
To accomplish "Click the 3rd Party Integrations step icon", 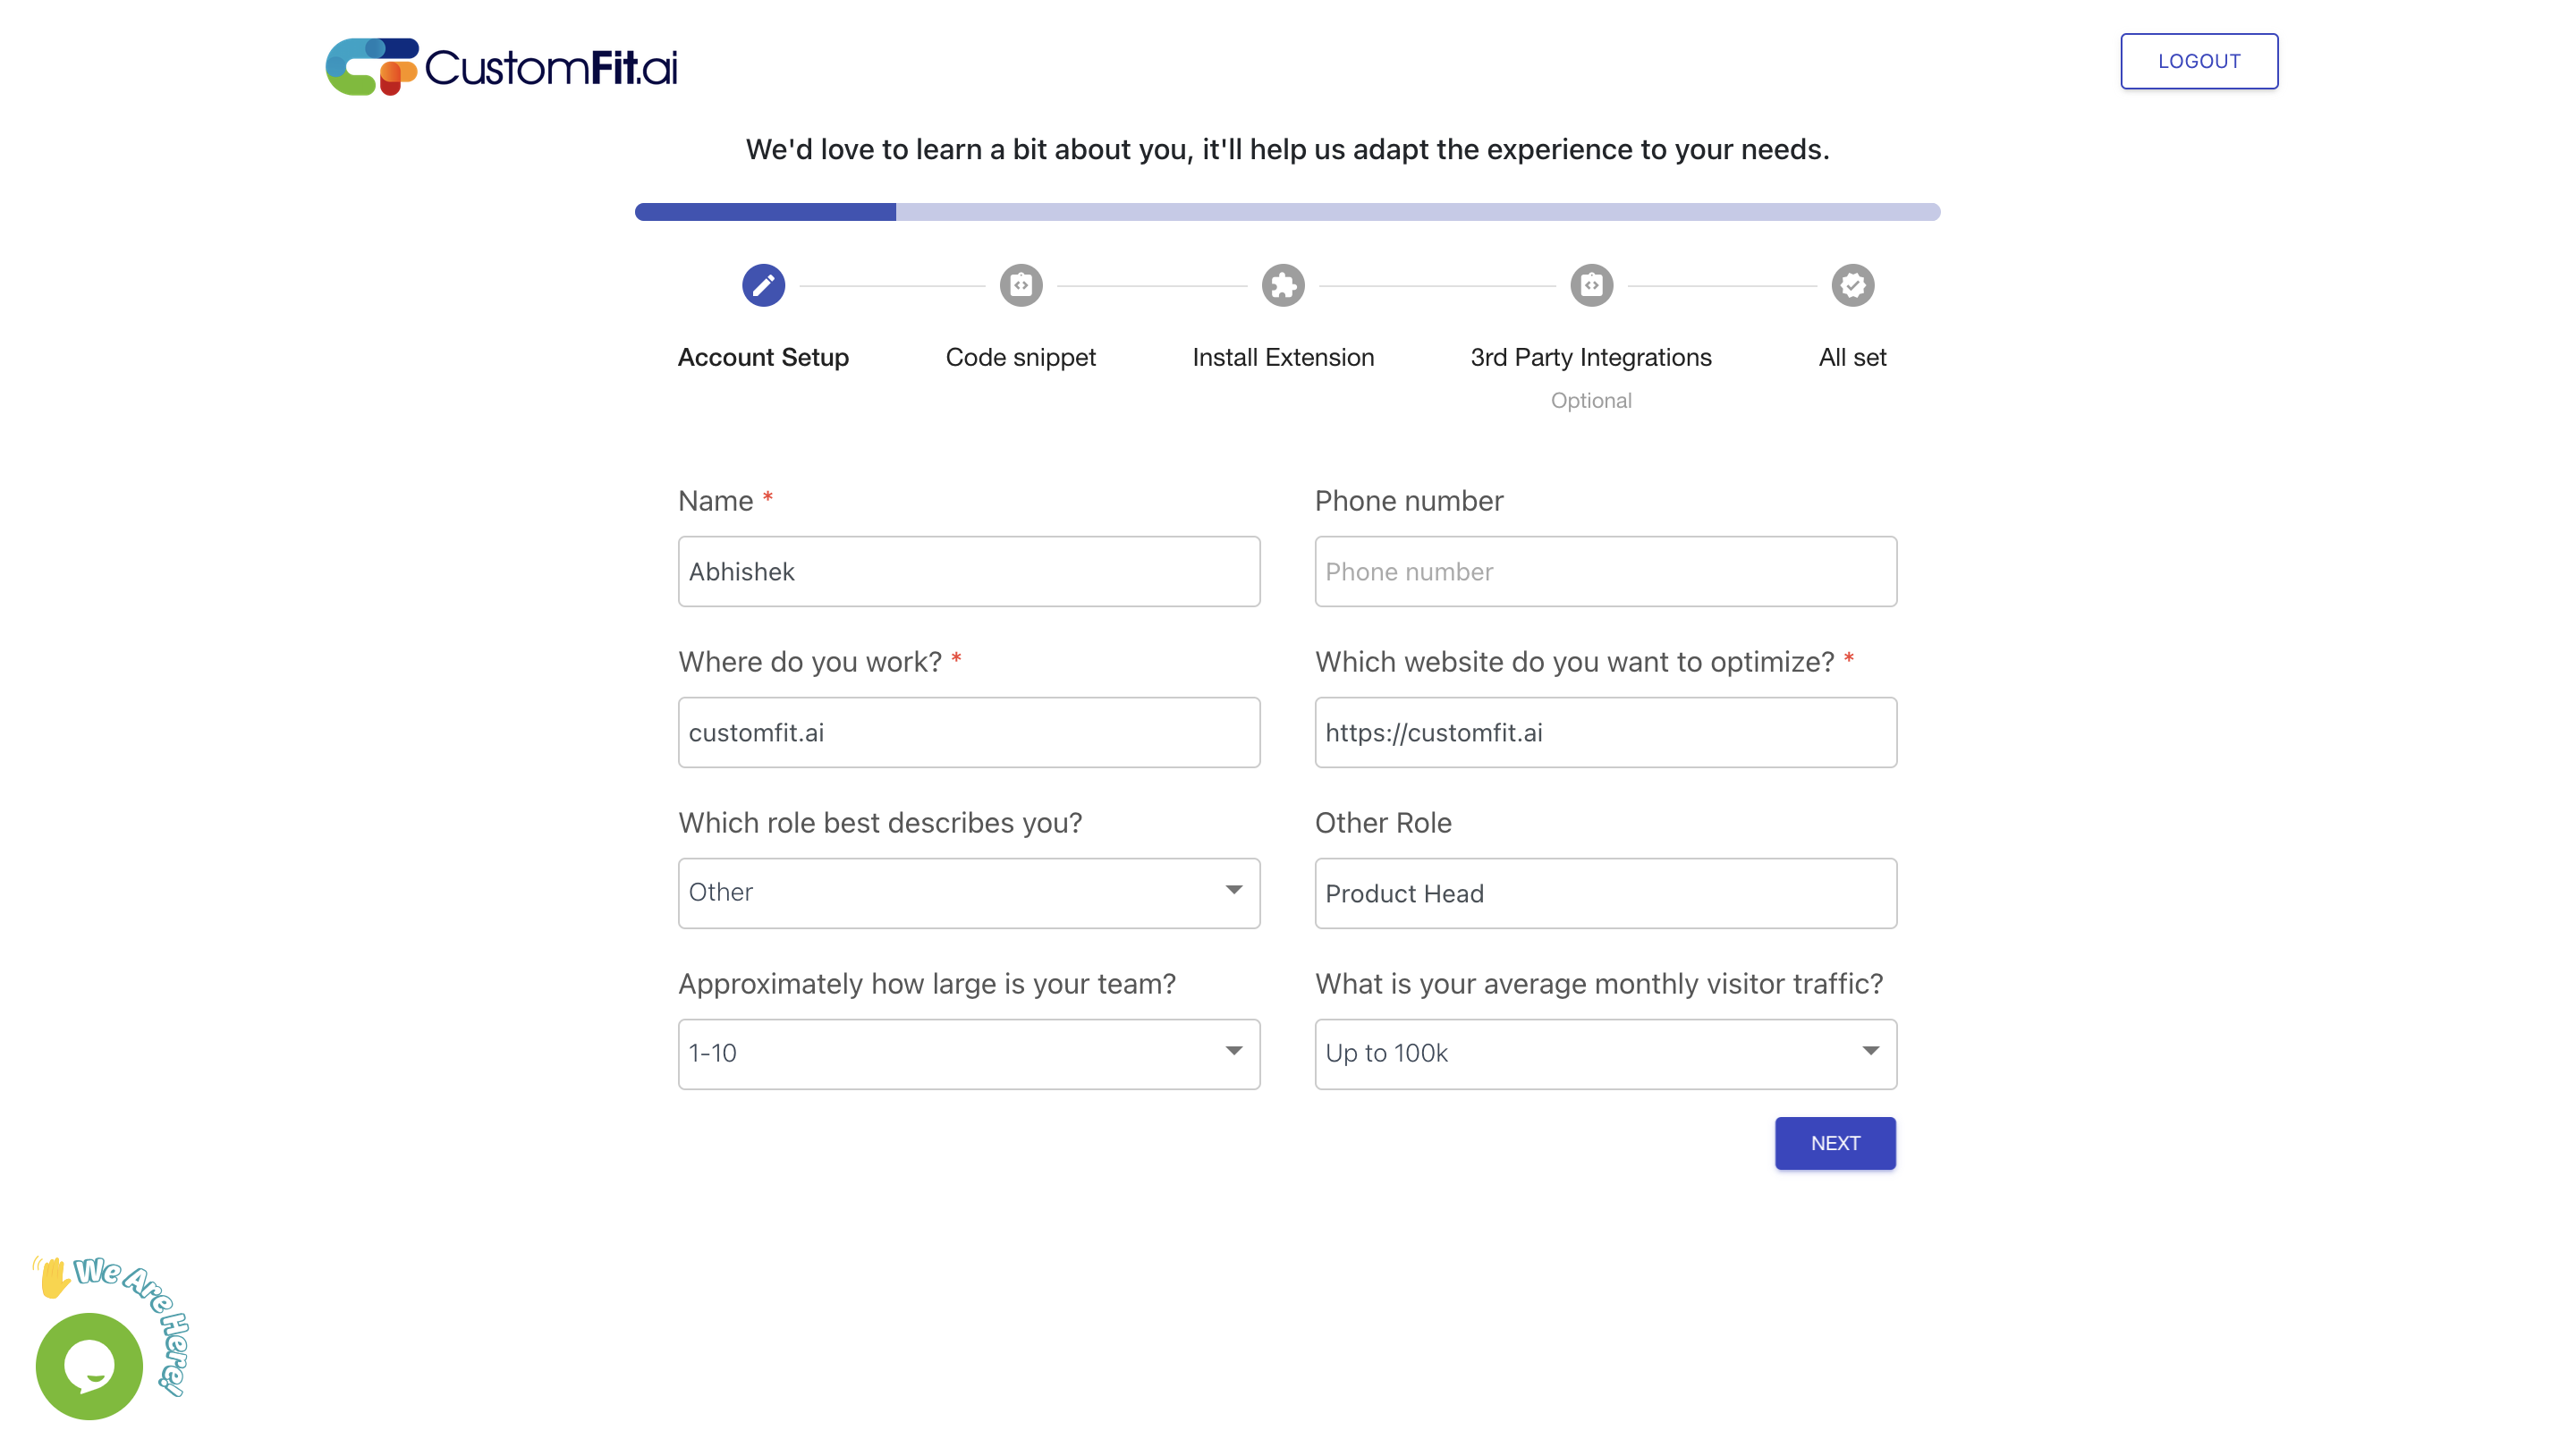I will point(1591,286).
